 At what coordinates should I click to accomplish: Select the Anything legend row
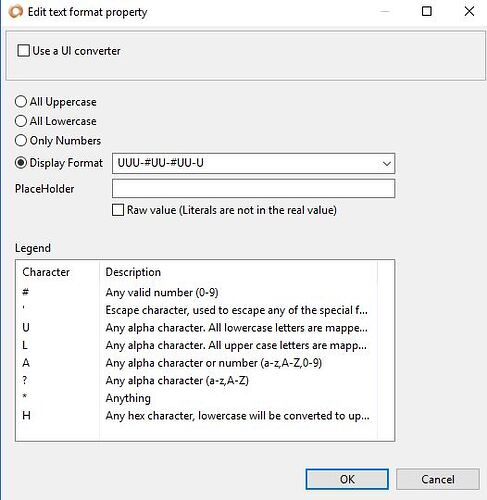(196, 398)
